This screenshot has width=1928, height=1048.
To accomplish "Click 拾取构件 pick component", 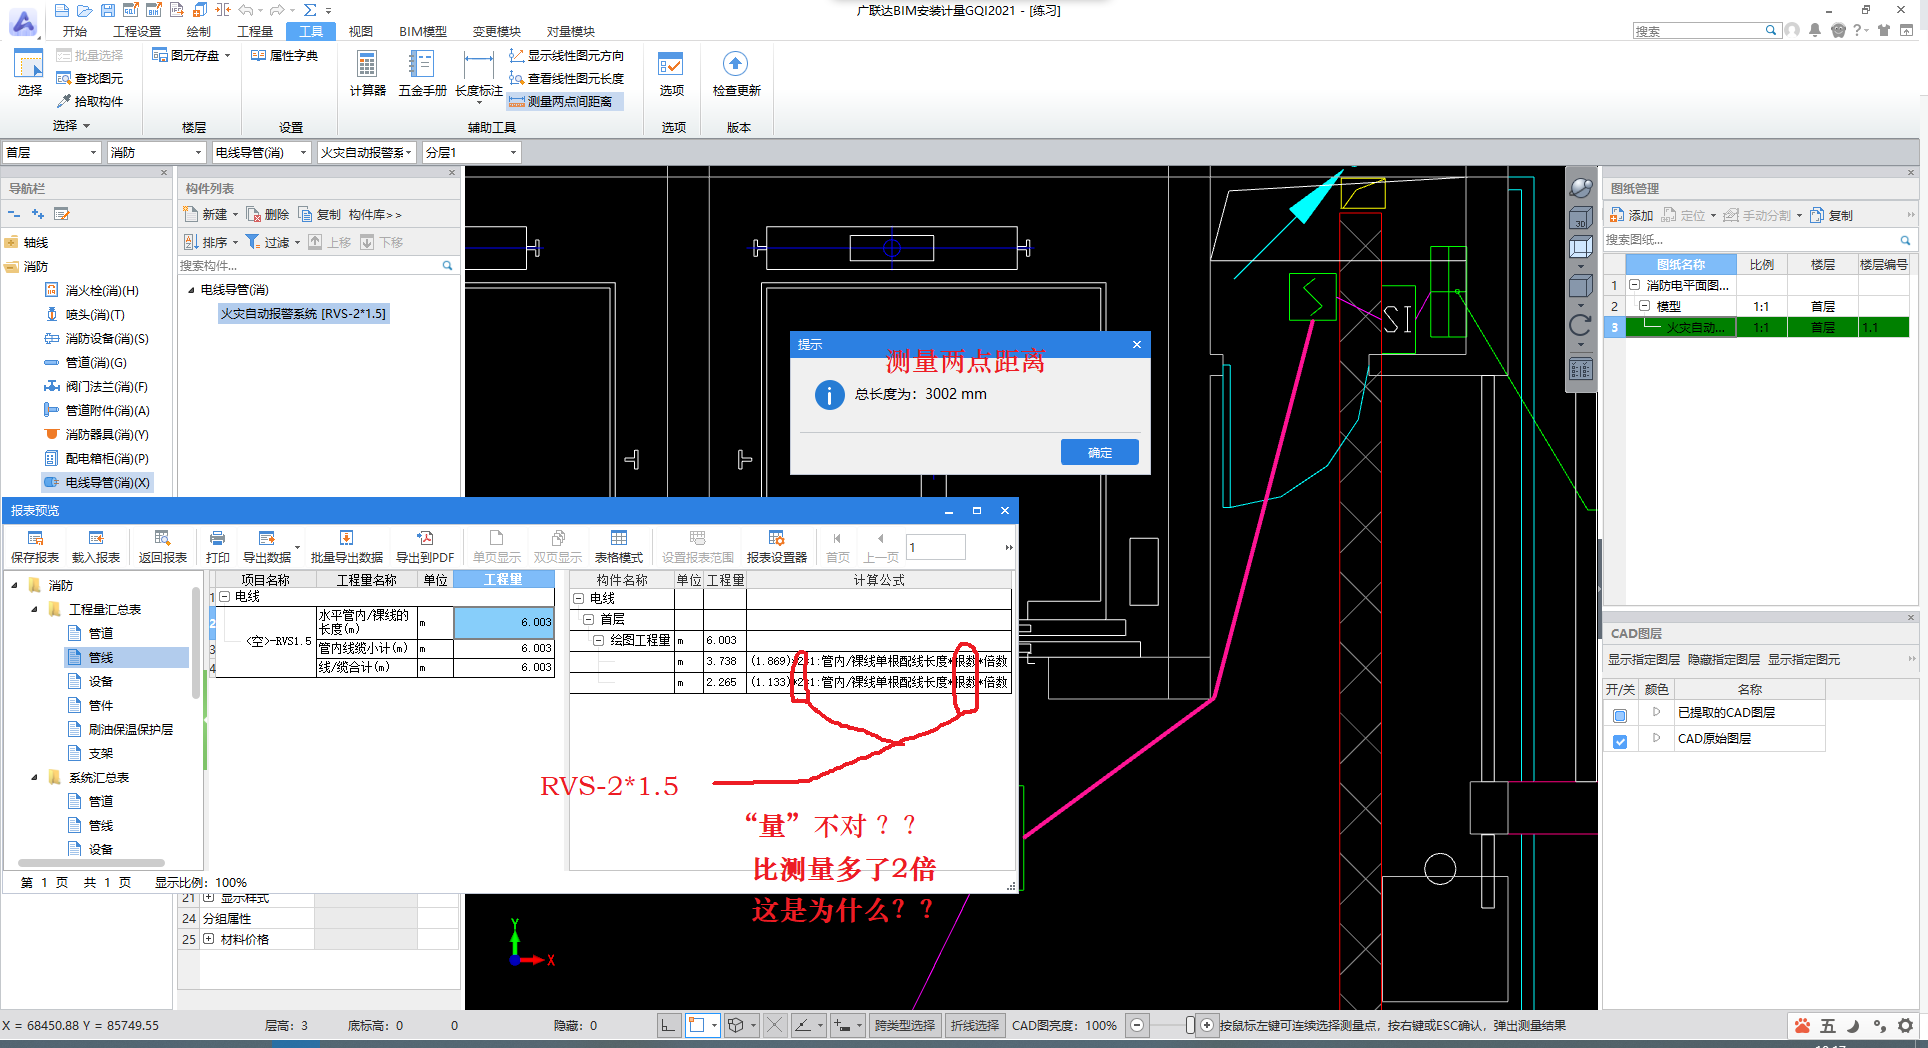I will [90, 101].
